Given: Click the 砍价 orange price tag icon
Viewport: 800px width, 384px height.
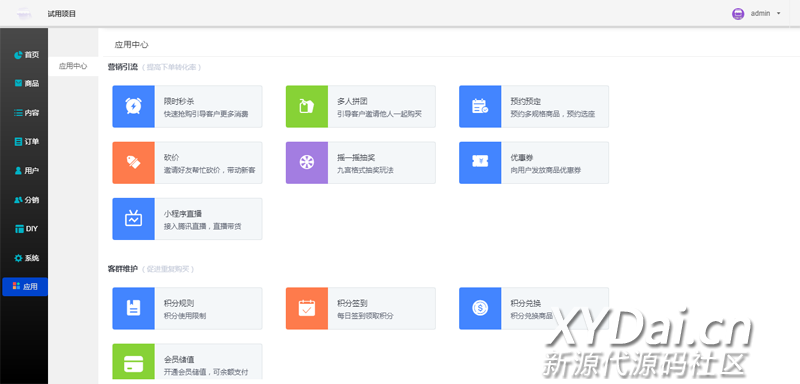Looking at the screenshot, I should click(x=133, y=163).
